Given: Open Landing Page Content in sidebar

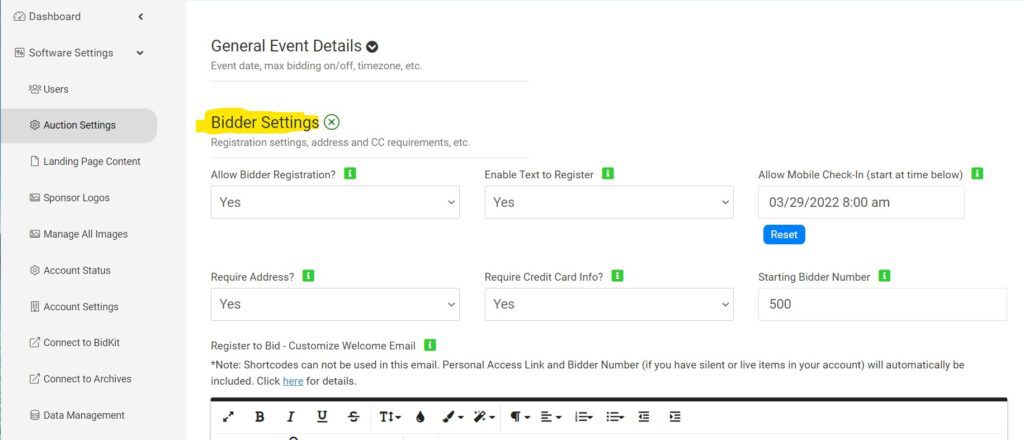Looking at the screenshot, I should 91,161.
